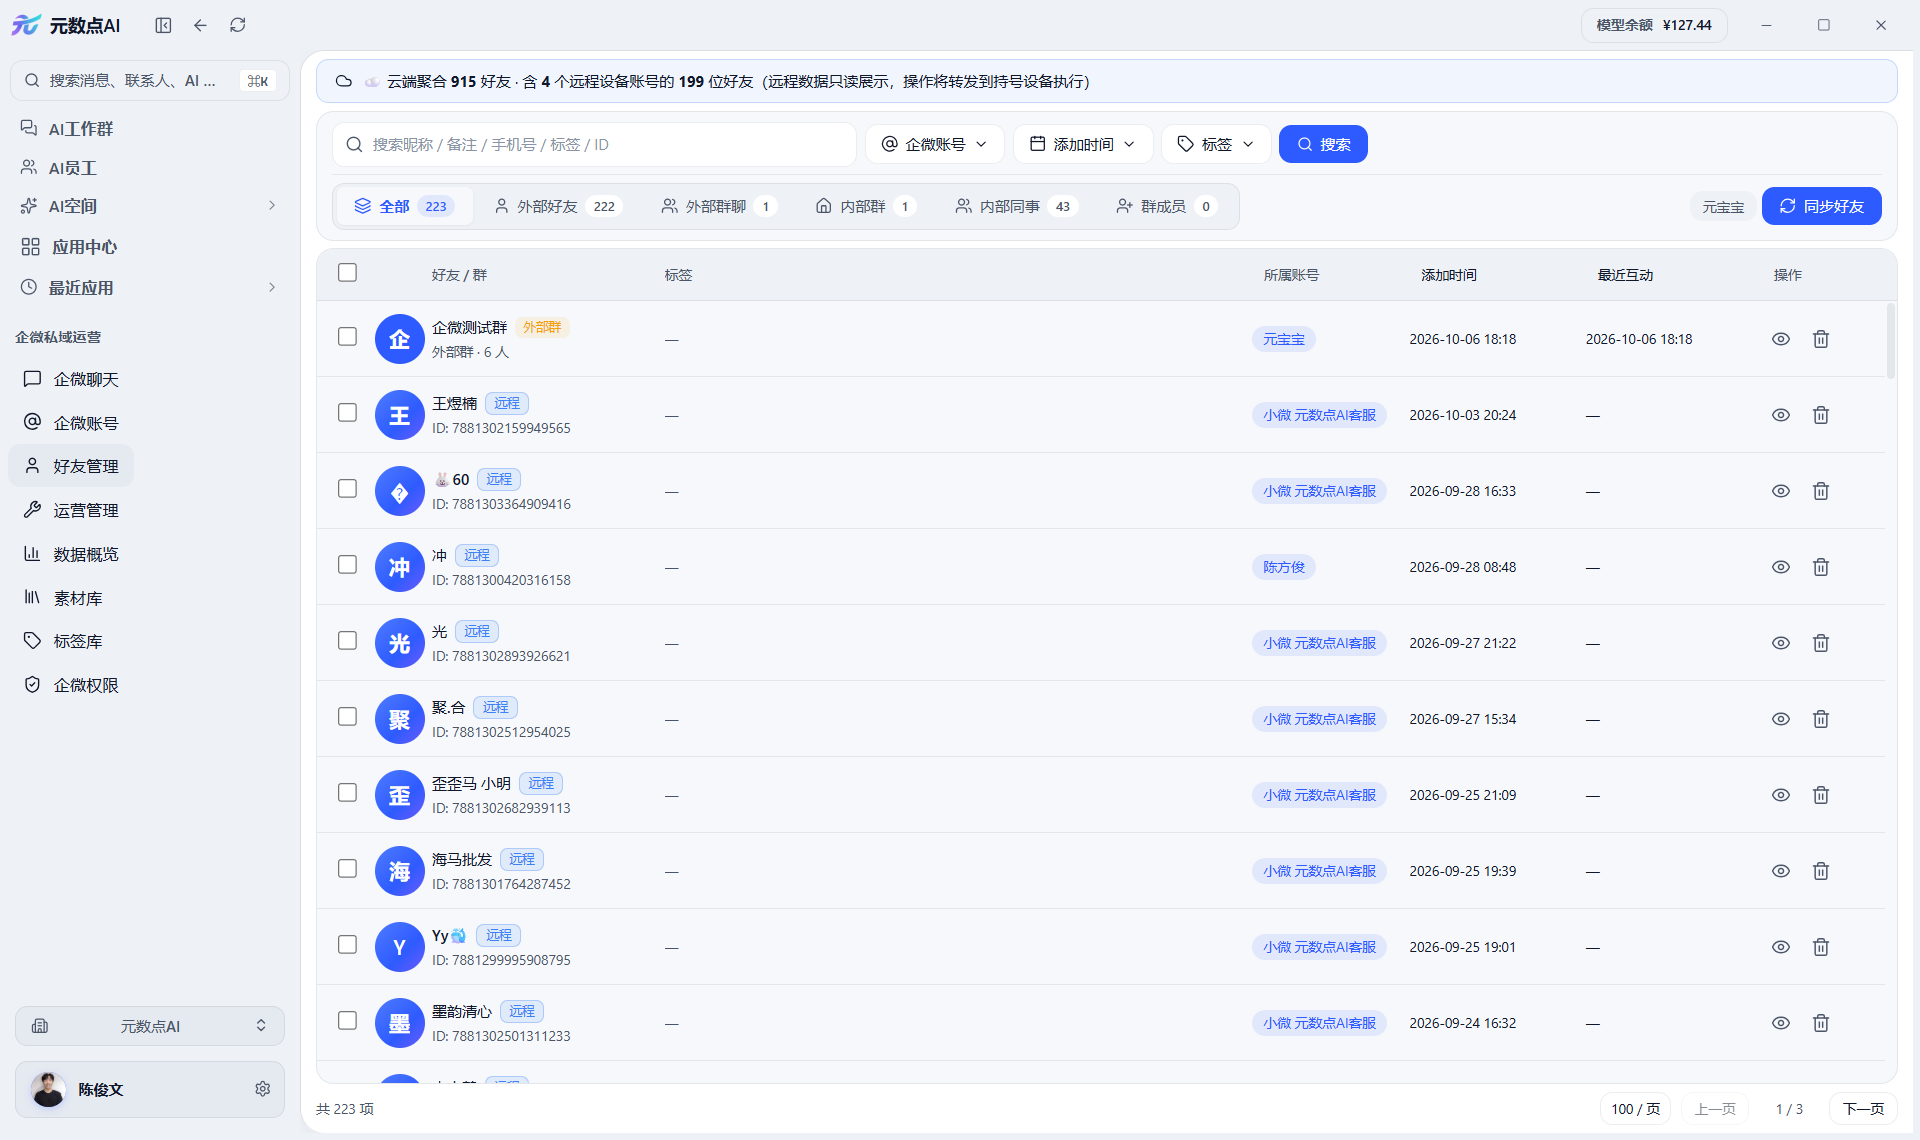Tick the checkbox for 冲
This screenshot has height=1140, width=1920.
click(347, 565)
